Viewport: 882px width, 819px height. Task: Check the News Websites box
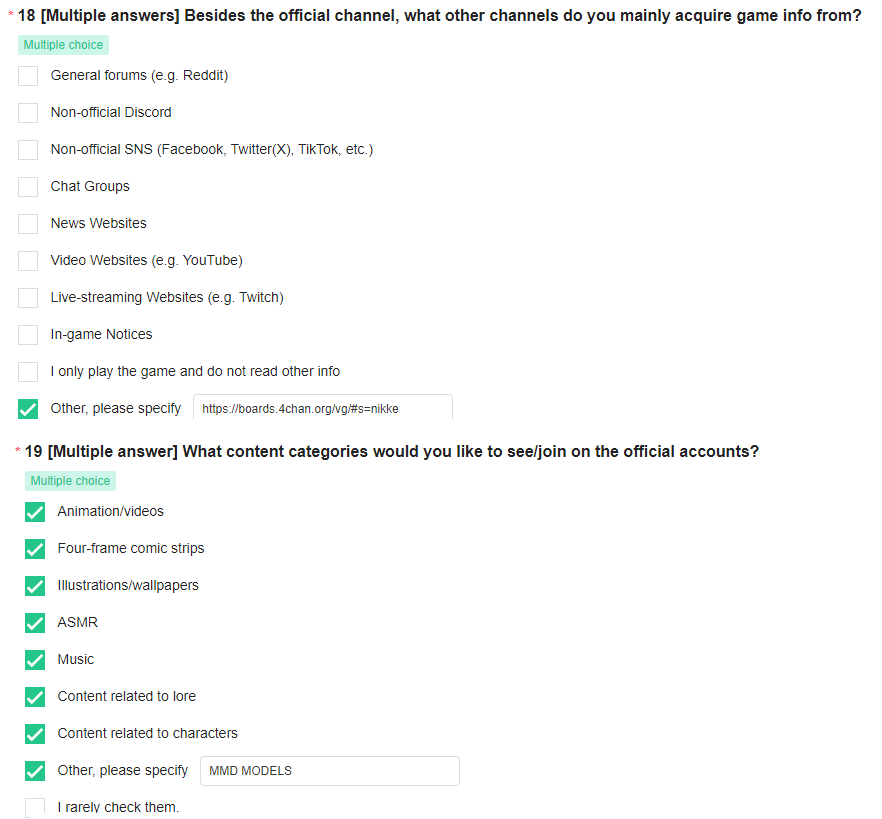[28, 224]
